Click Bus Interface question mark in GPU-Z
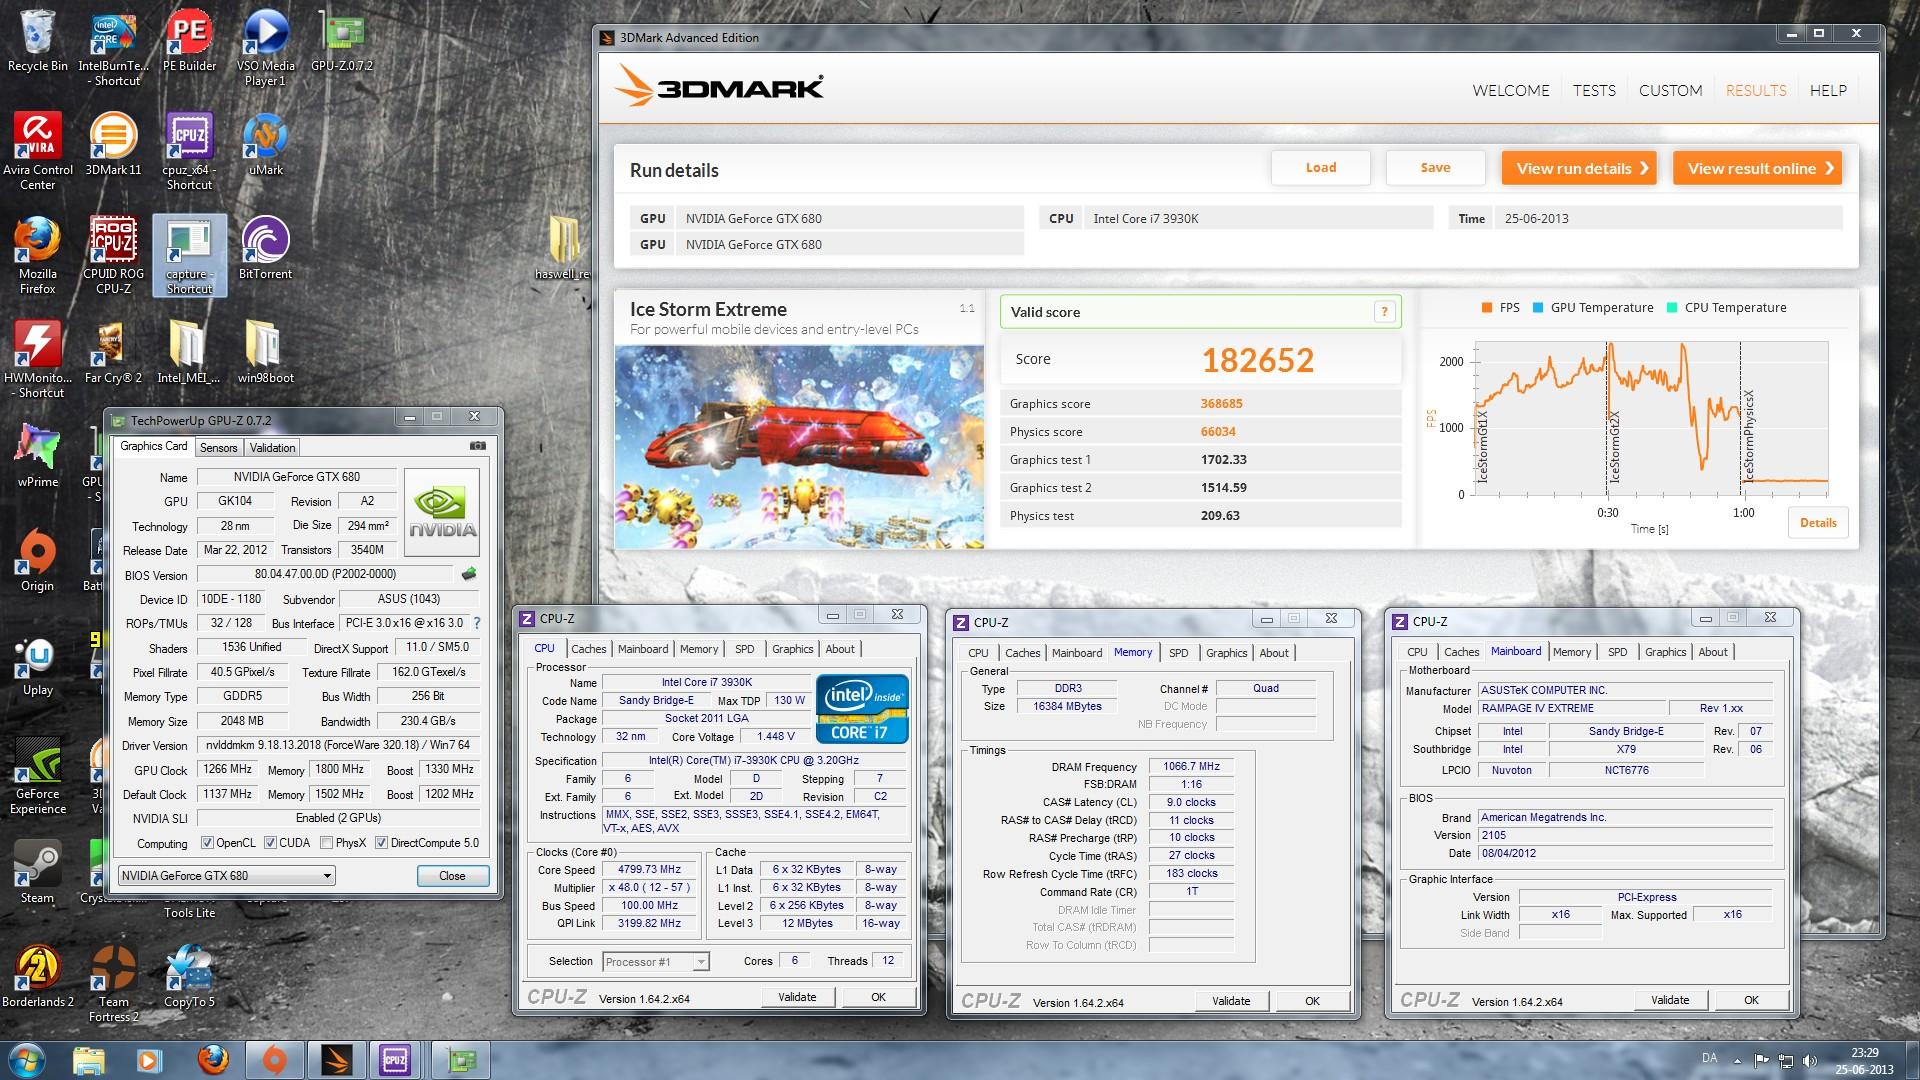1920x1080 pixels. click(x=477, y=623)
